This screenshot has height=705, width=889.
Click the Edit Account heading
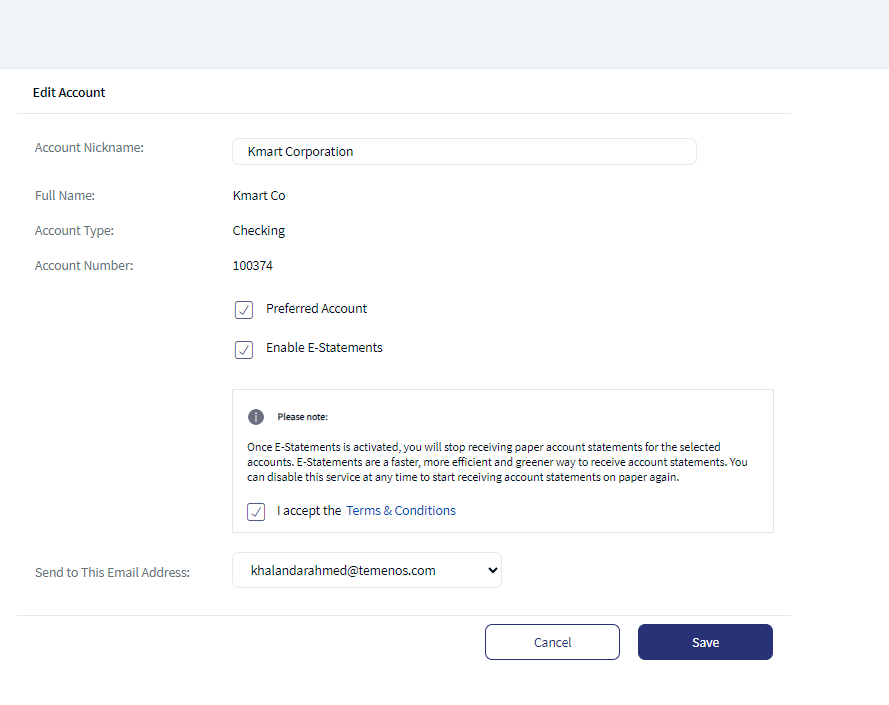click(x=69, y=92)
